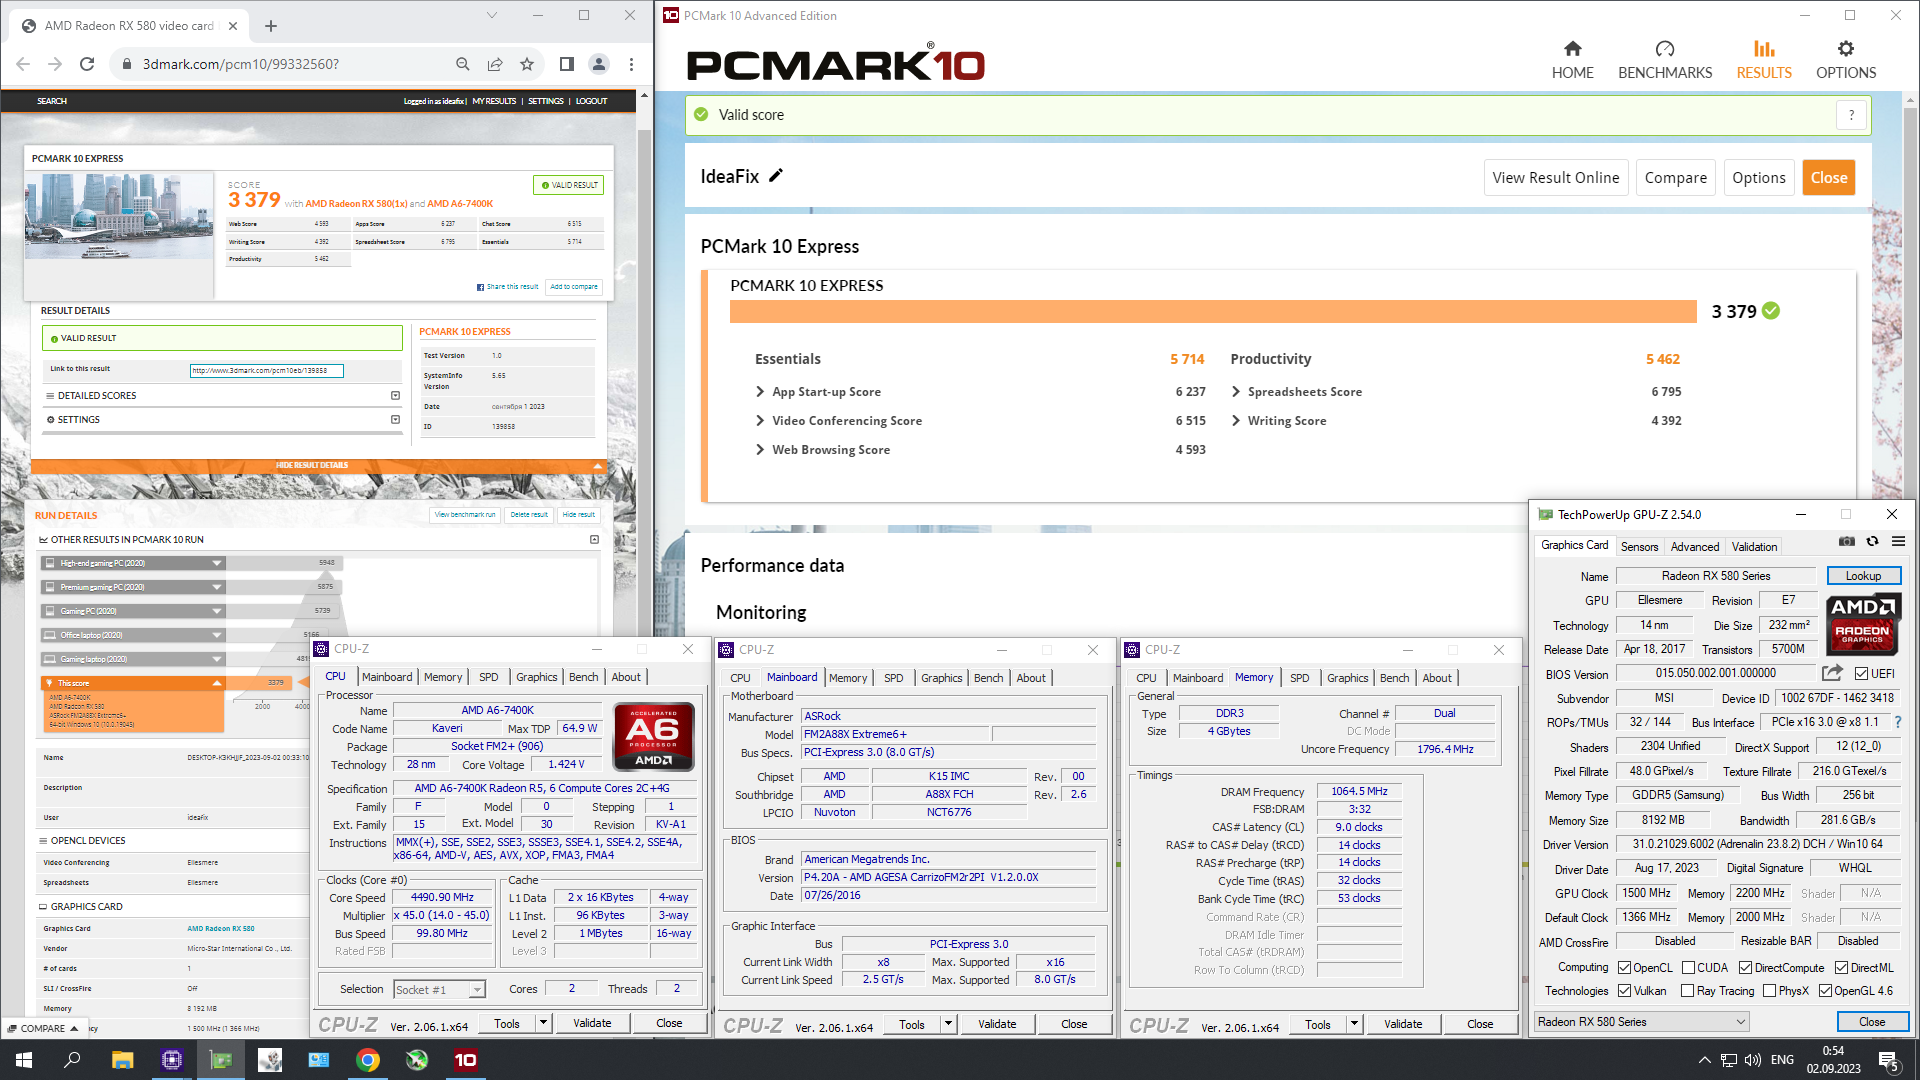Toggle the OpenGL 4.6 checkbox in GPU-Z
The image size is (1920, 1080).
point(1825,991)
